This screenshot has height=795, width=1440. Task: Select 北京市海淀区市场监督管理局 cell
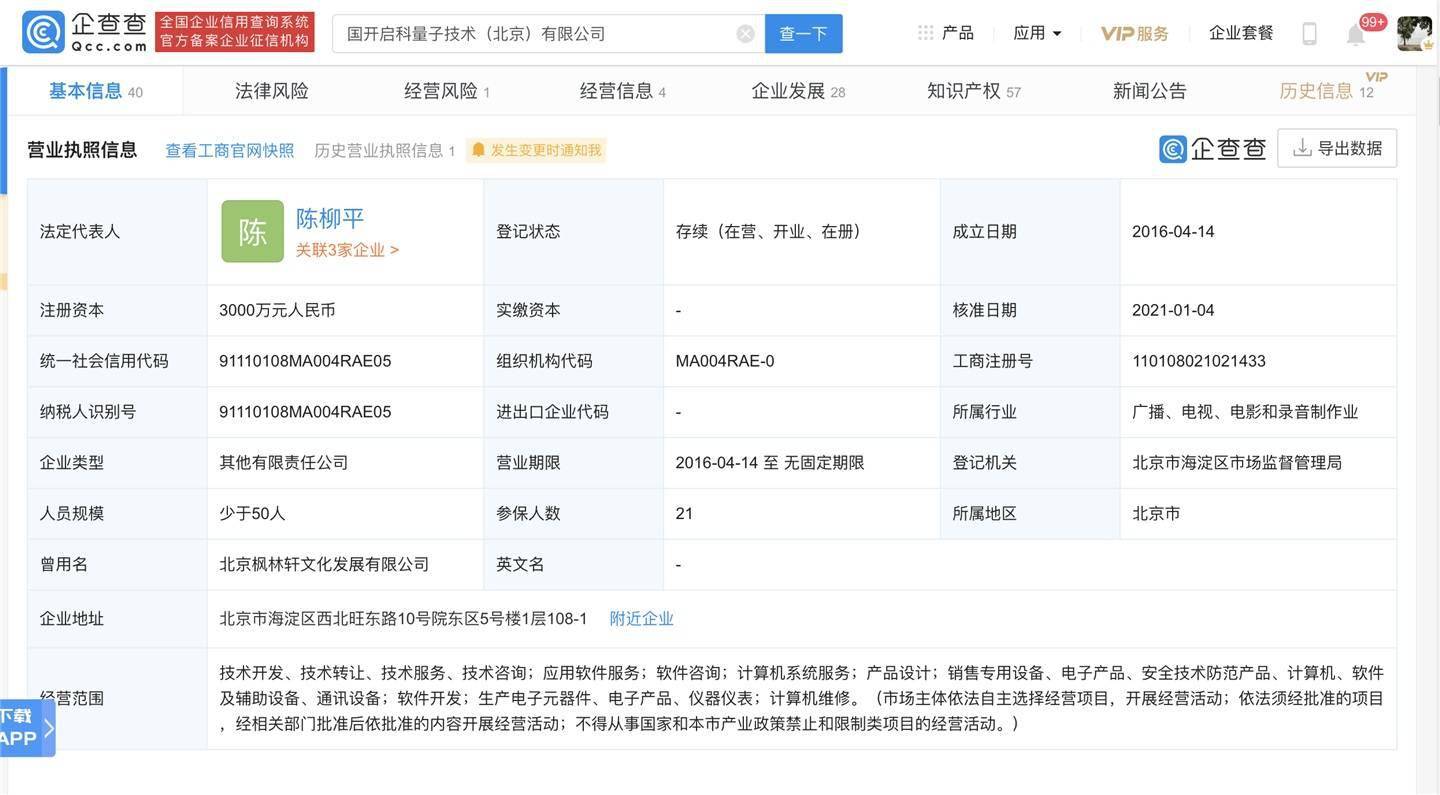[x=1237, y=462]
